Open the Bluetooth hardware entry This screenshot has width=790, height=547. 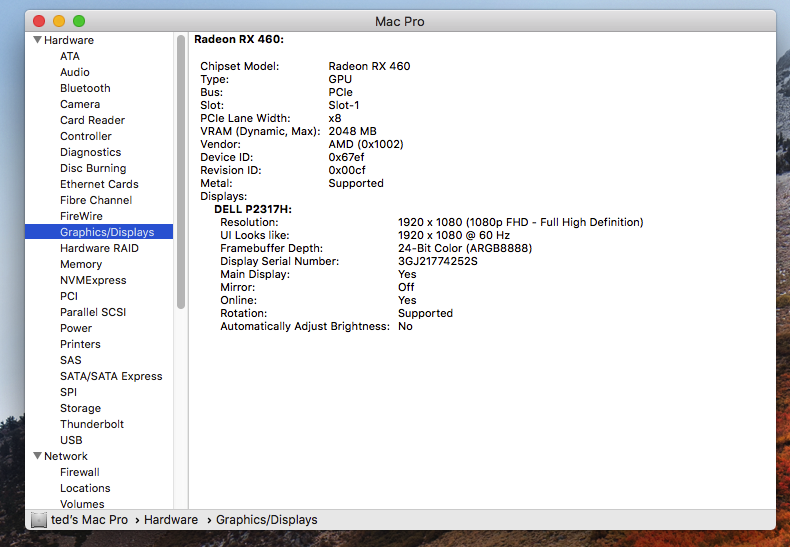pos(85,88)
